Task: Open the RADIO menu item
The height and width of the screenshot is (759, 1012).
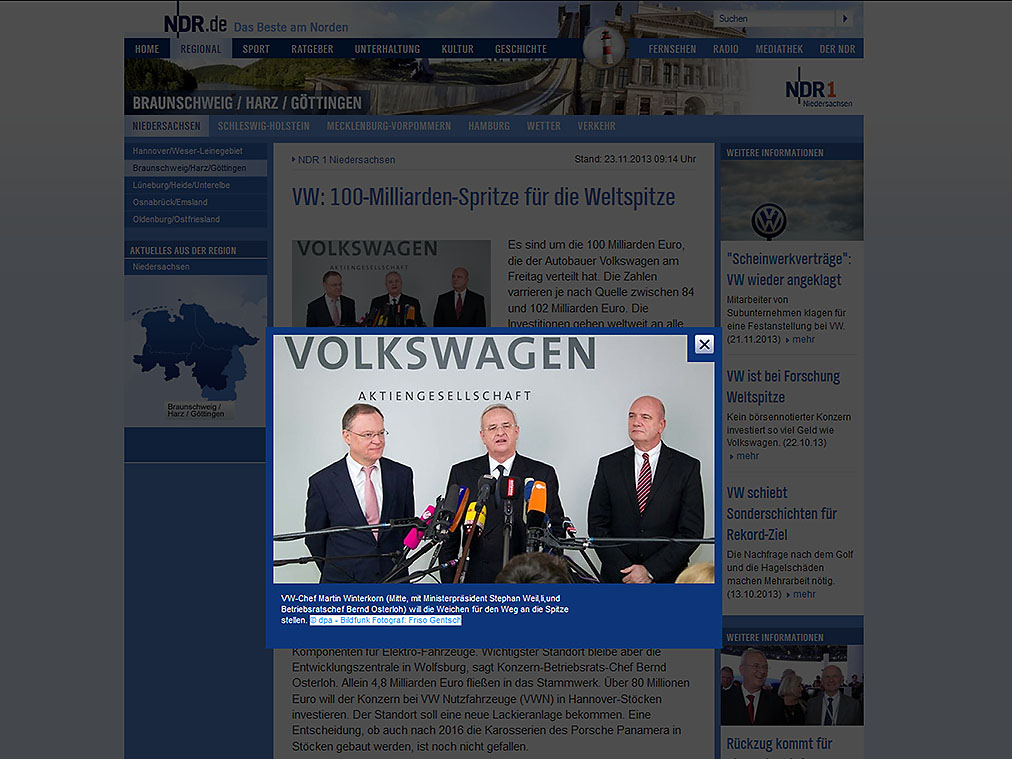Action: point(726,49)
